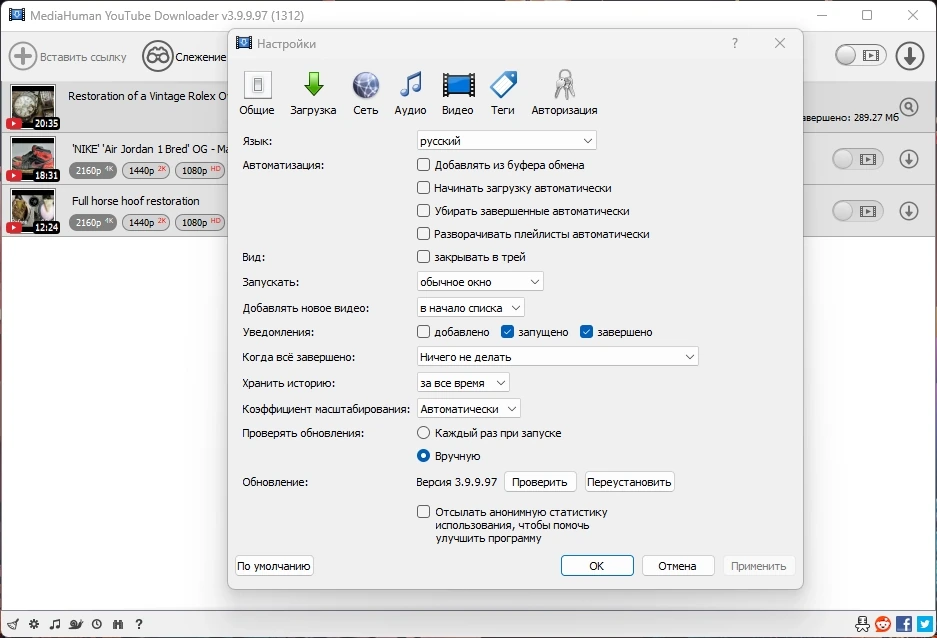Image resolution: width=937 pixels, height=638 pixels.
Task: Toggle video switch for horse hoof row
Action: coord(858,211)
